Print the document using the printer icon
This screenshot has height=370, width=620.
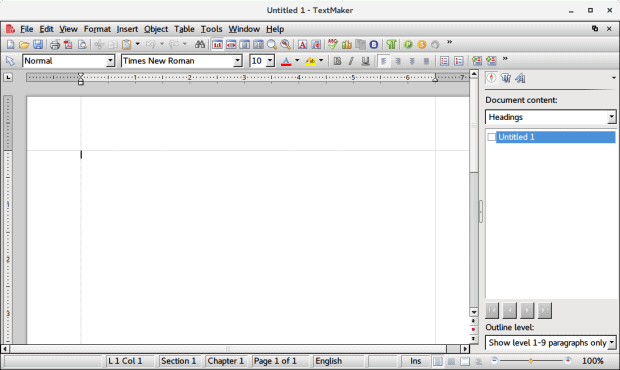pos(55,44)
